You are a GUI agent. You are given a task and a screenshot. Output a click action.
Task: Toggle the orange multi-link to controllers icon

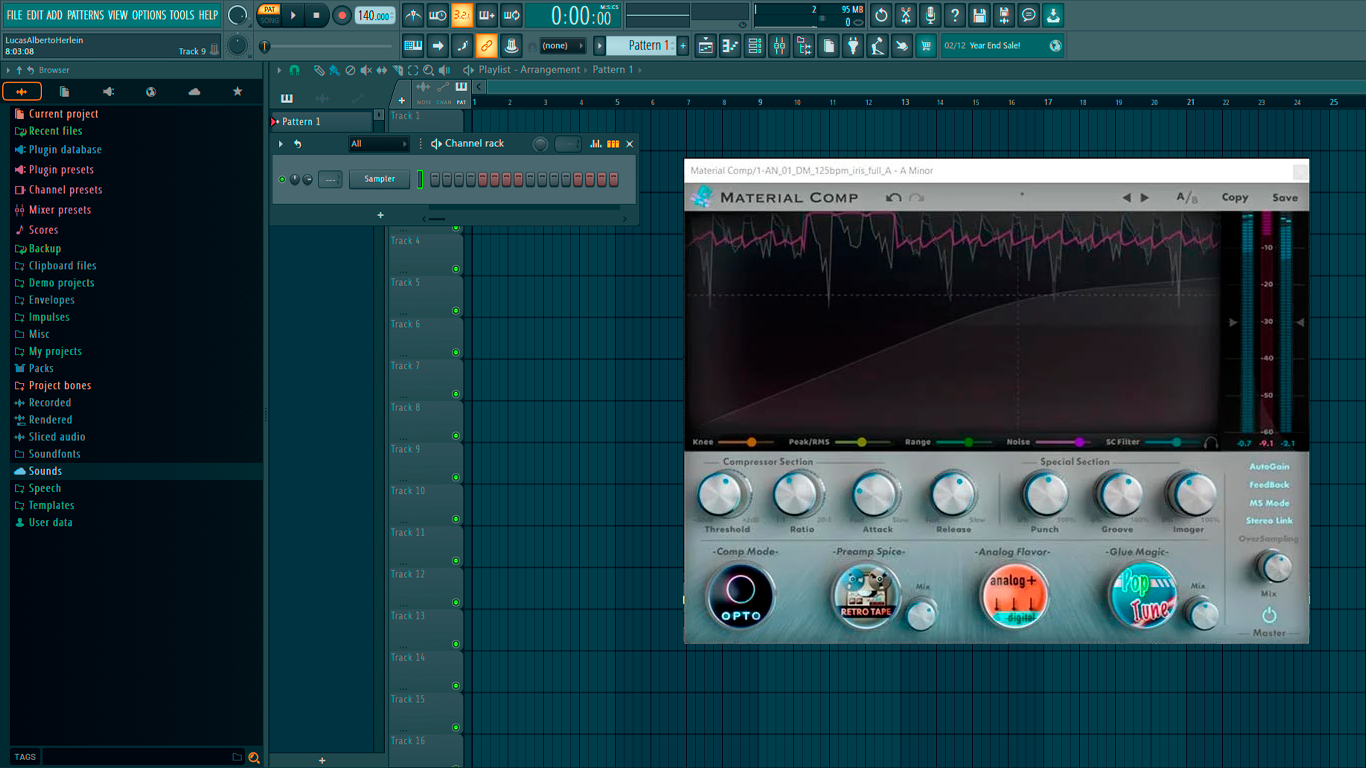(486, 45)
